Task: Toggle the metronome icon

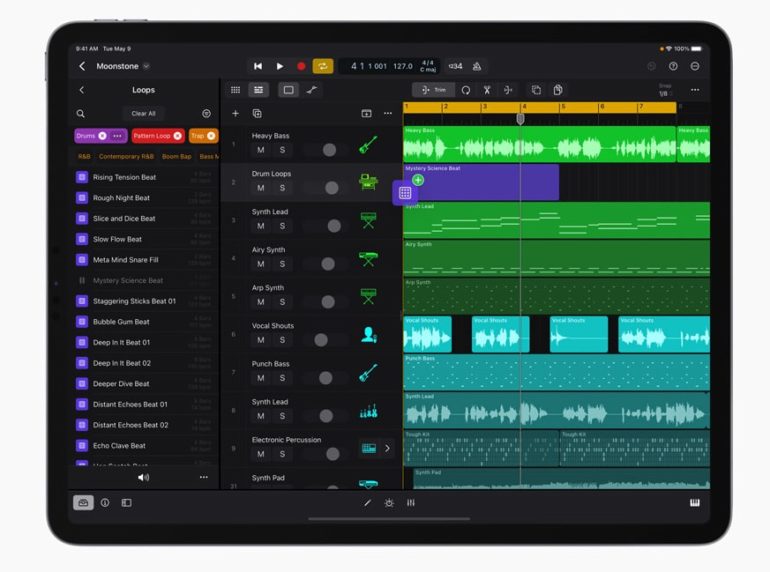Action: pos(476,66)
